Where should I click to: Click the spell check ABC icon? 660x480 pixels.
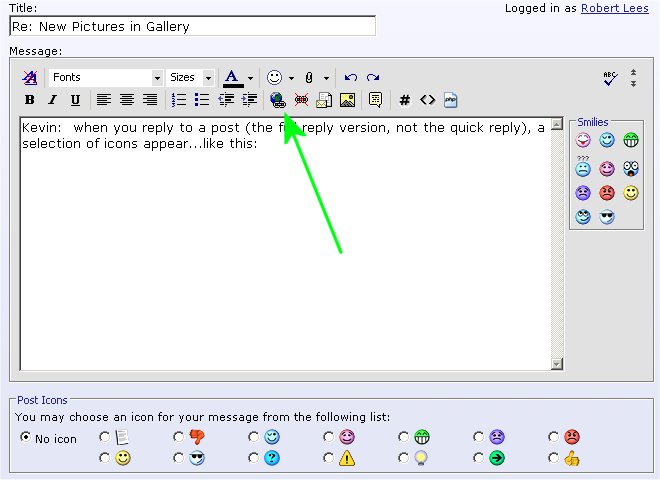(610, 77)
